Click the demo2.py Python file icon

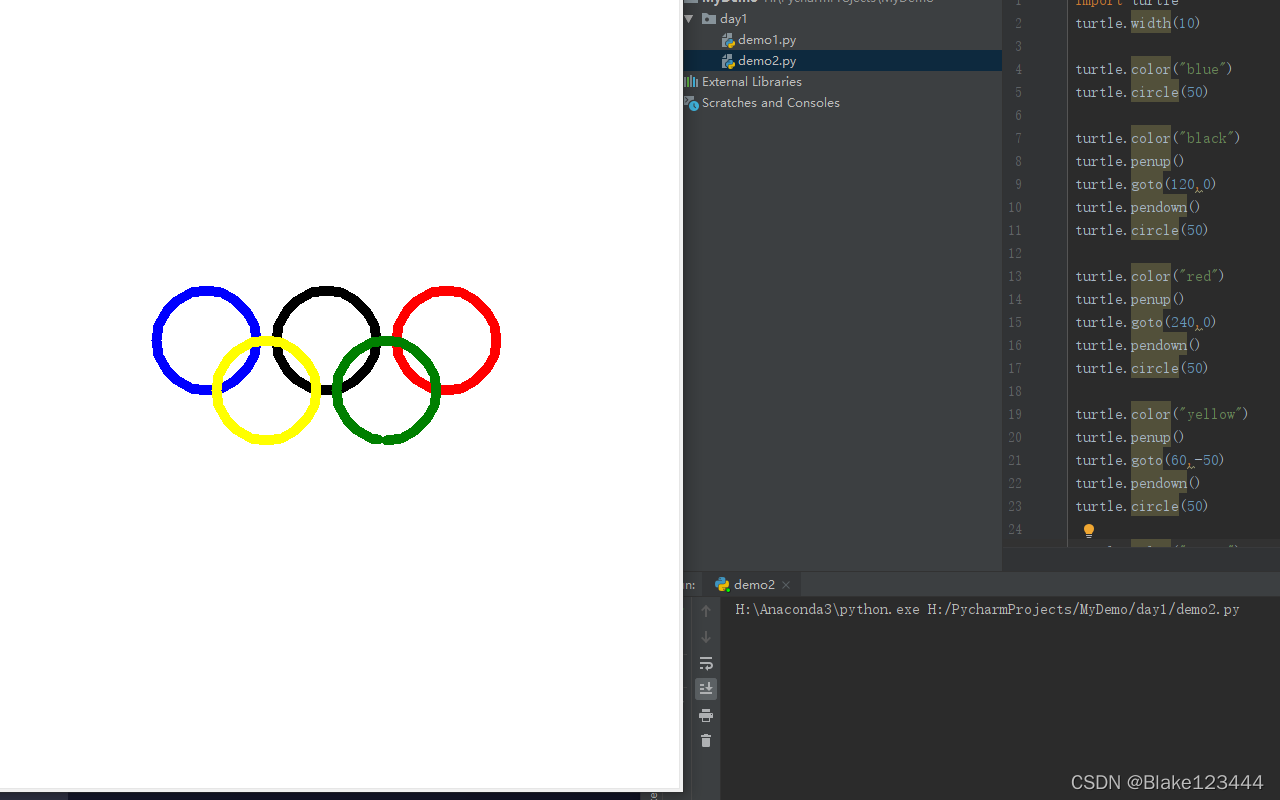728,61
